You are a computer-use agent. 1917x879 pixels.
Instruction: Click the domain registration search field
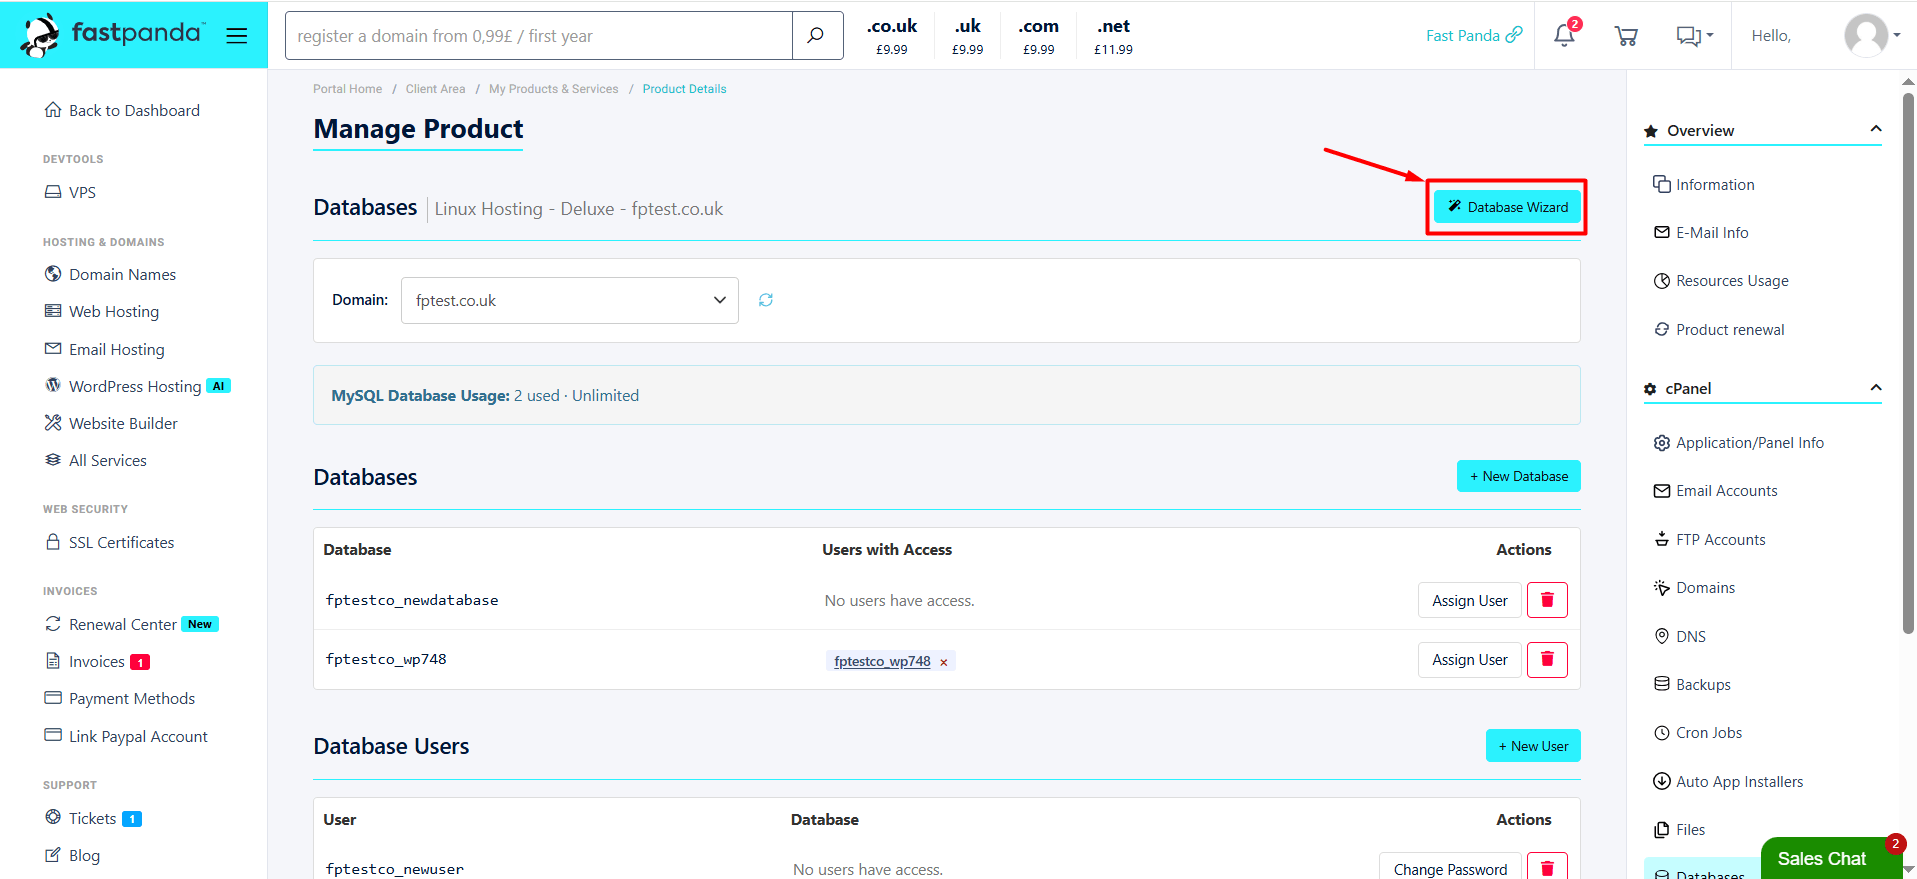(x=538, y=36)
